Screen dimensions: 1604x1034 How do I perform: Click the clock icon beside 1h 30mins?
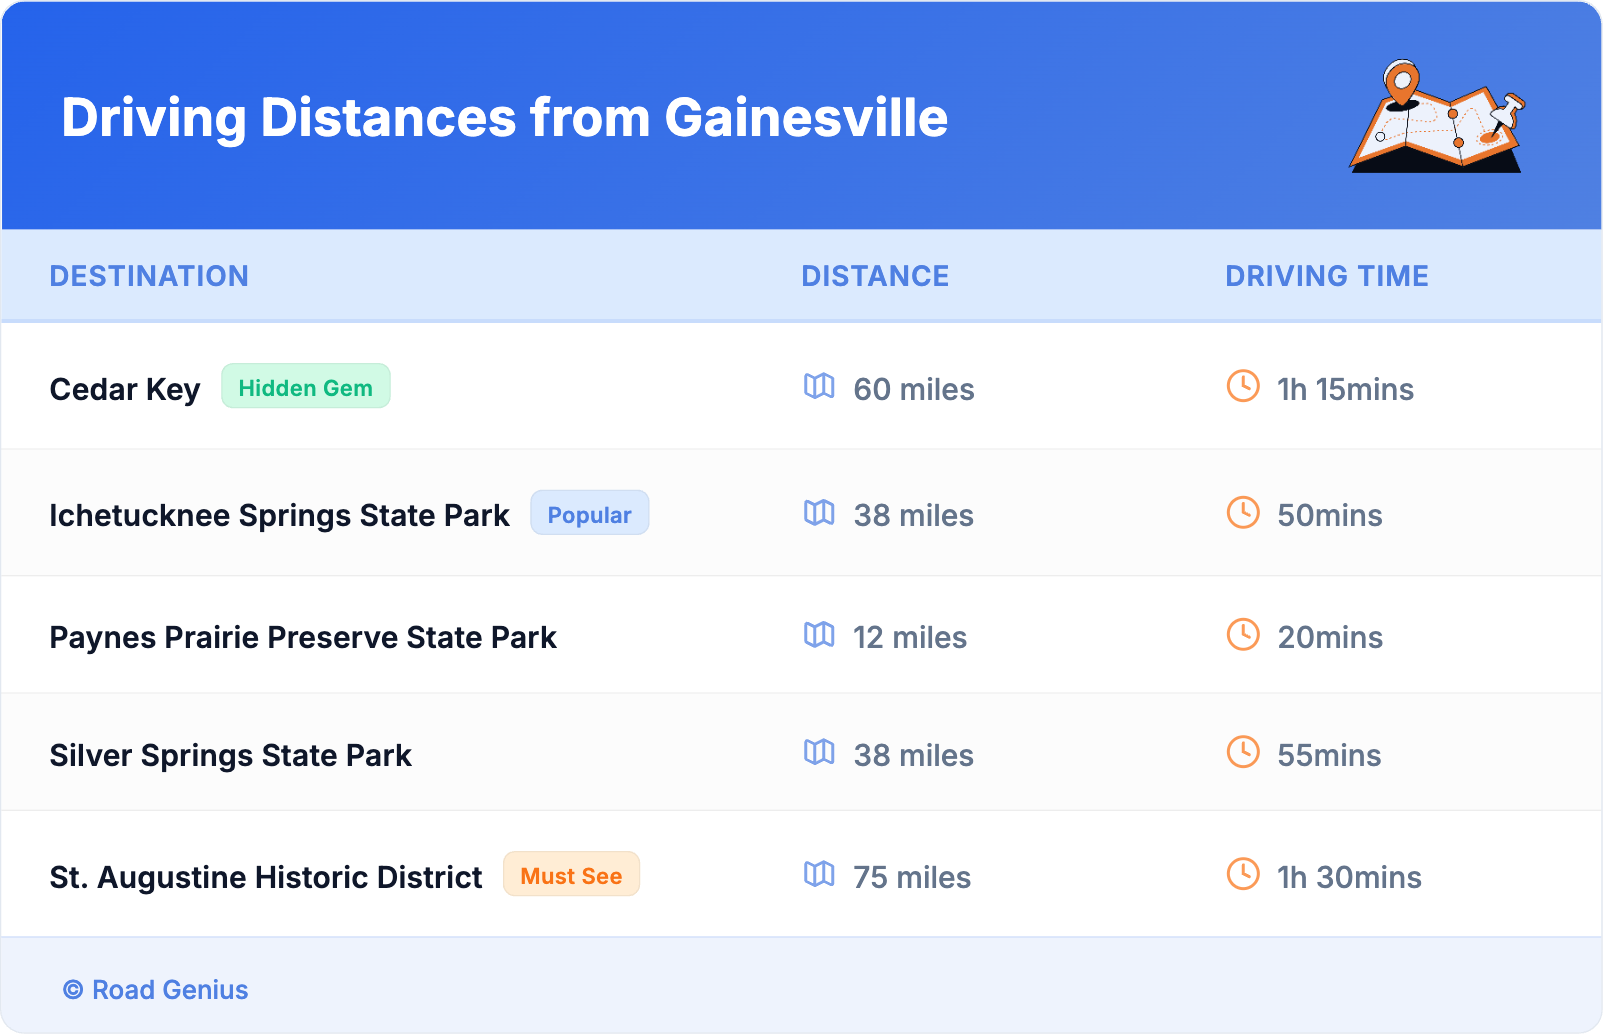(1243, 875)
